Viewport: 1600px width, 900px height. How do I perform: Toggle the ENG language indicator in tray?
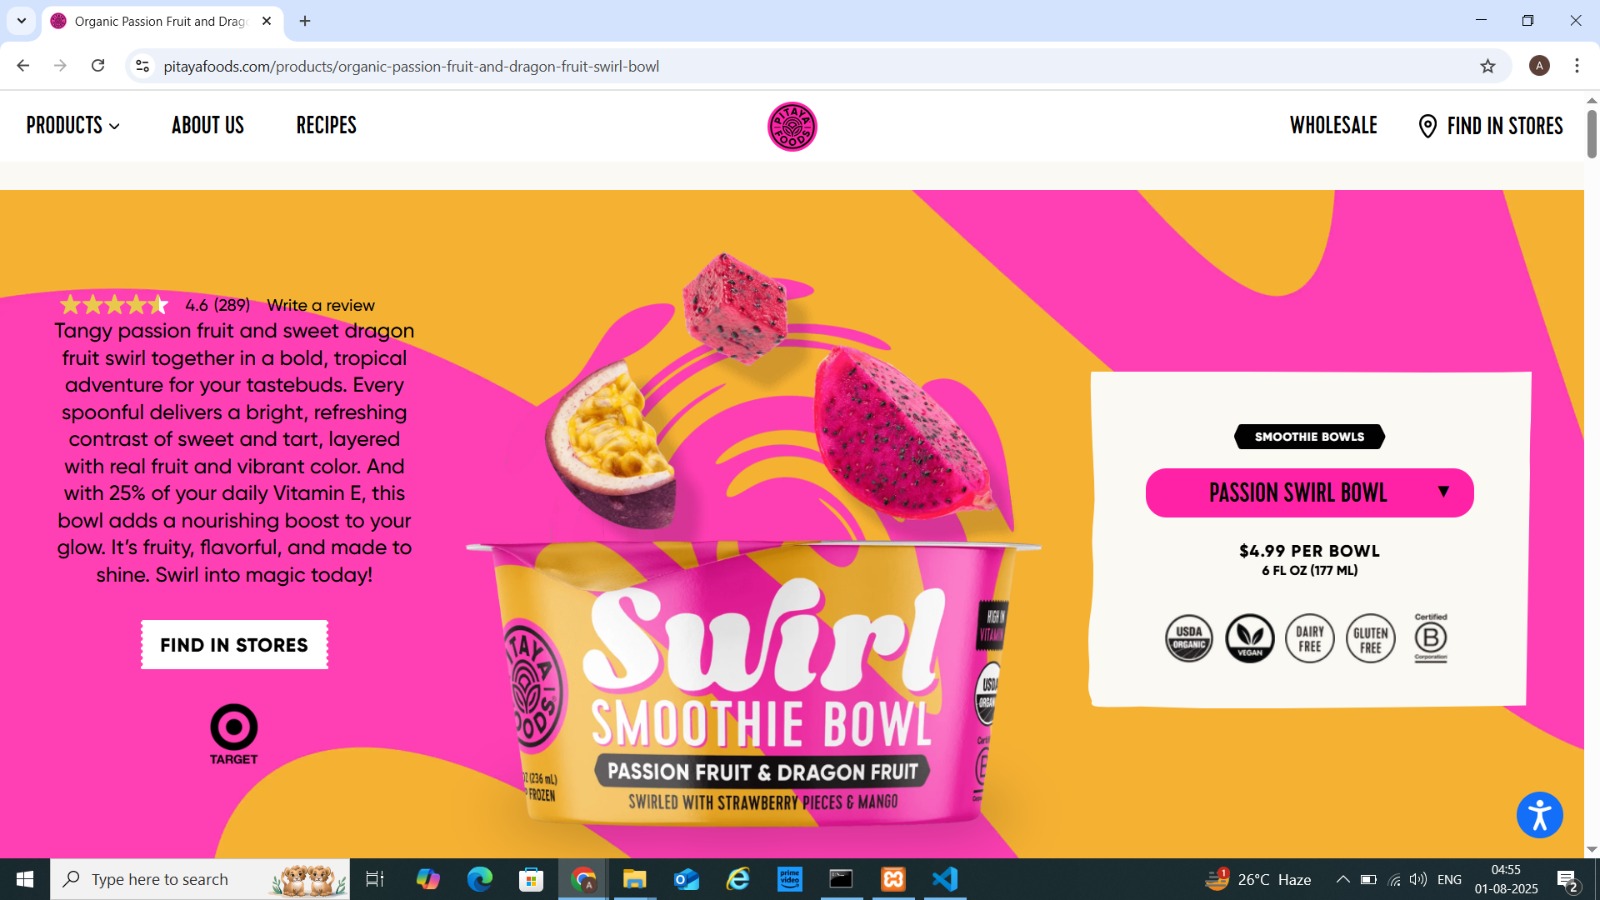[x=1448, y=879]
